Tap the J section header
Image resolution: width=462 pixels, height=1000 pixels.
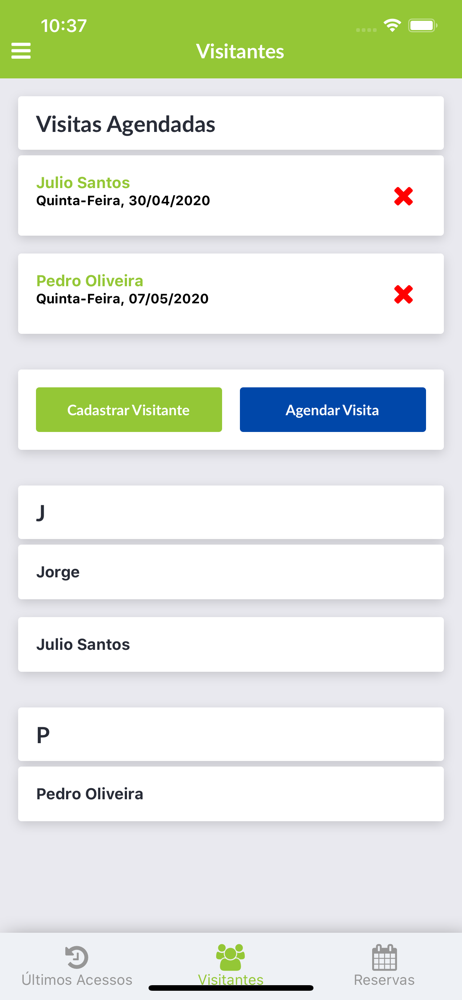230,512
